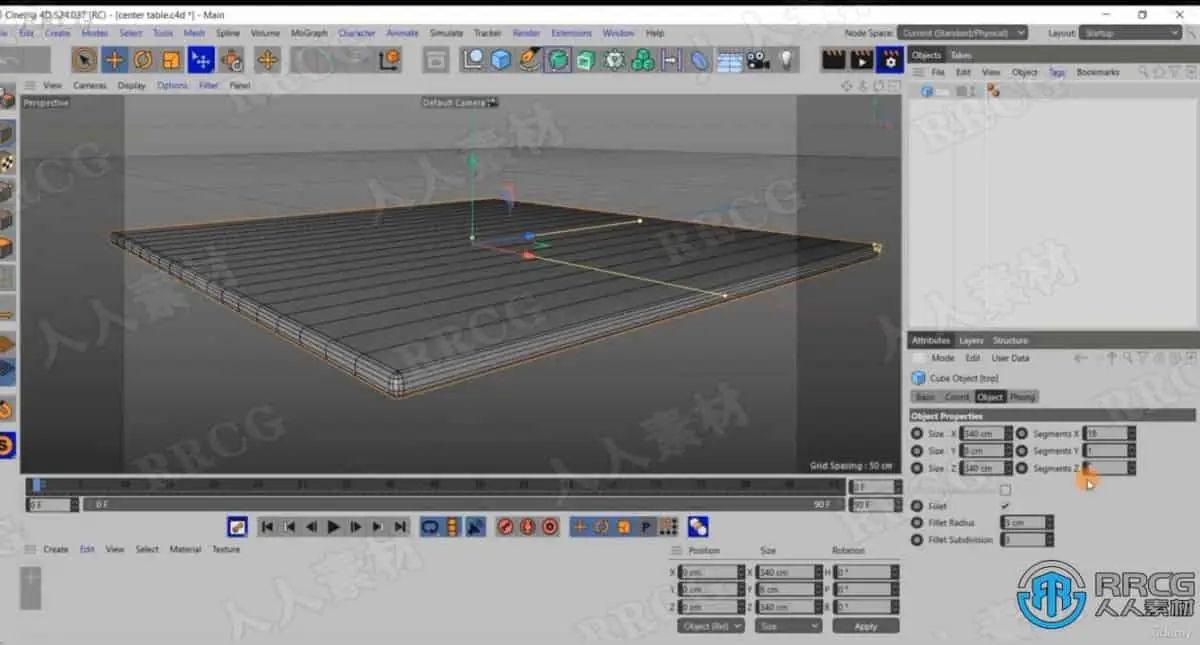Viewport: 1200px width, 645px height.
Task: Activate the Move tool
Action: pyautogui.click(x=115, y=60)
